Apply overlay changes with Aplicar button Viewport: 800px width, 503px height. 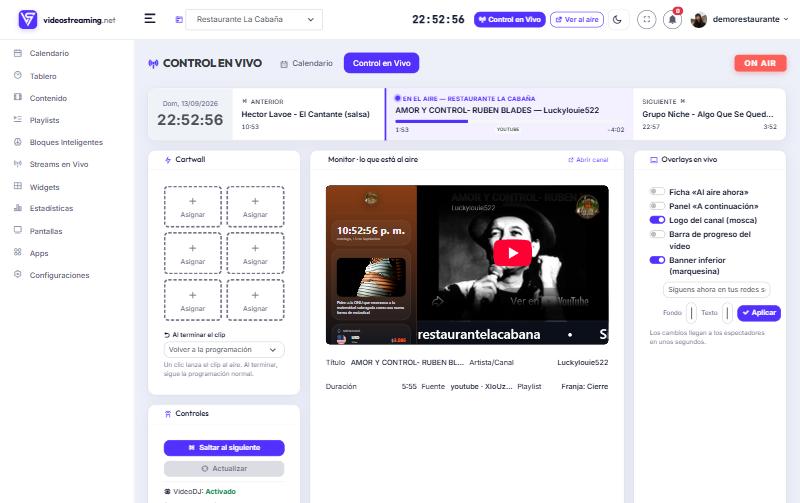759,313
